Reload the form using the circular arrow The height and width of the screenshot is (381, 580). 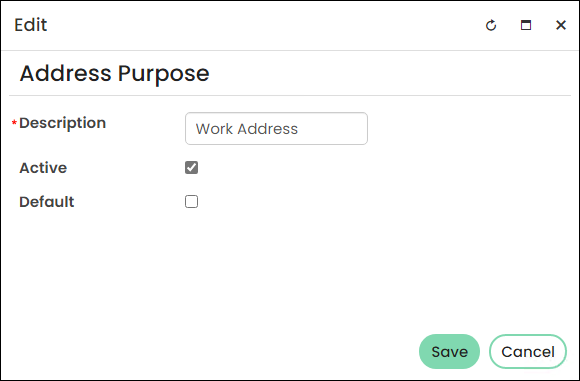(491, 25)
